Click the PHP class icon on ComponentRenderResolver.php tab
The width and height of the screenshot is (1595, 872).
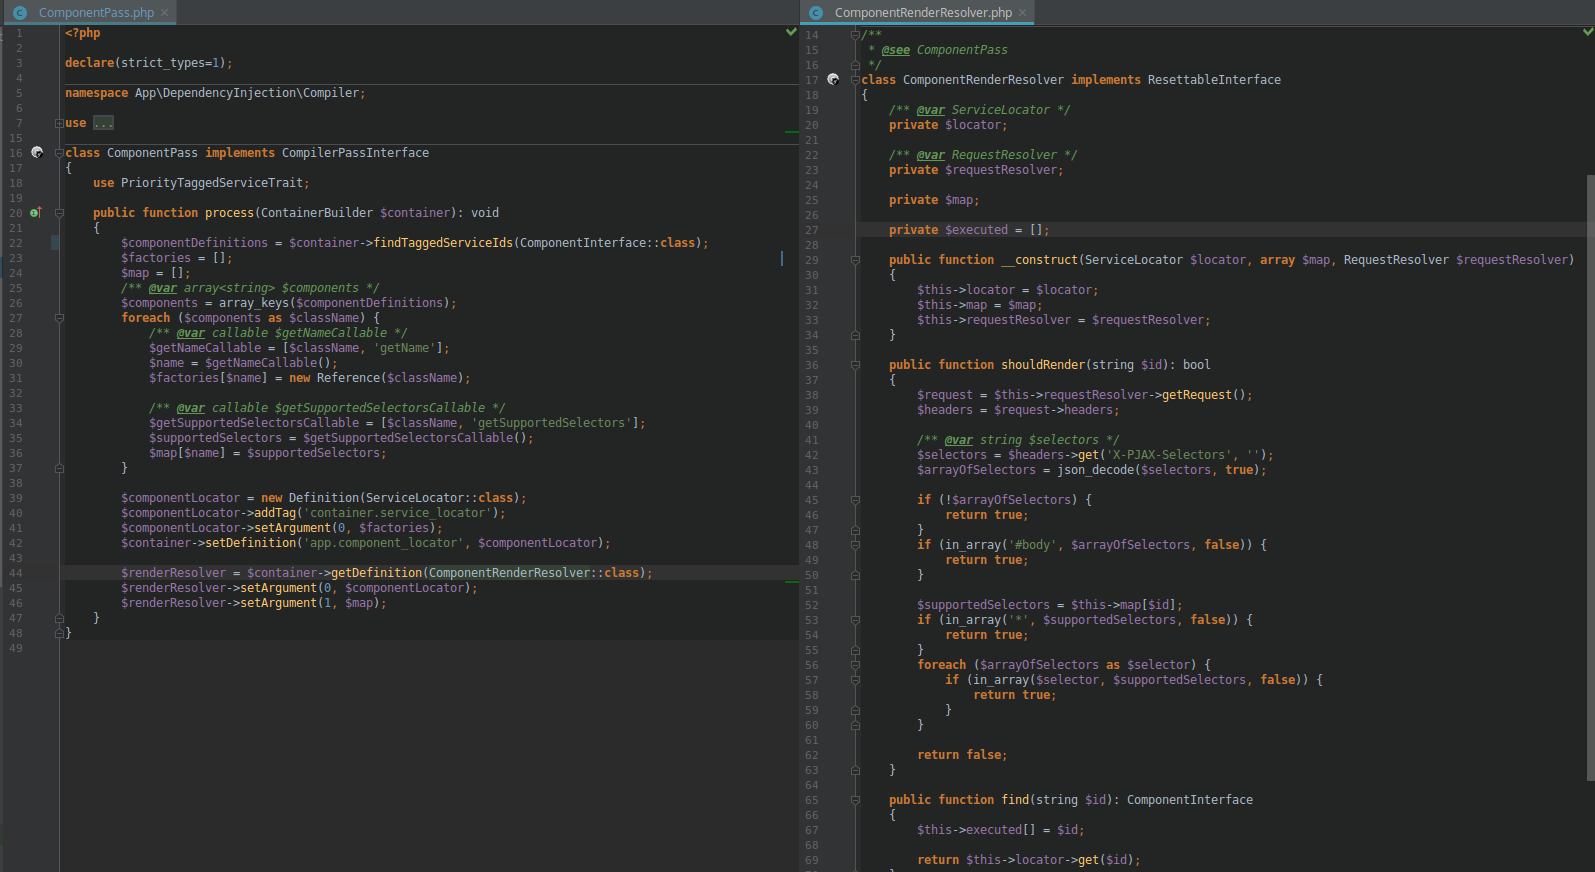[816, 13]
